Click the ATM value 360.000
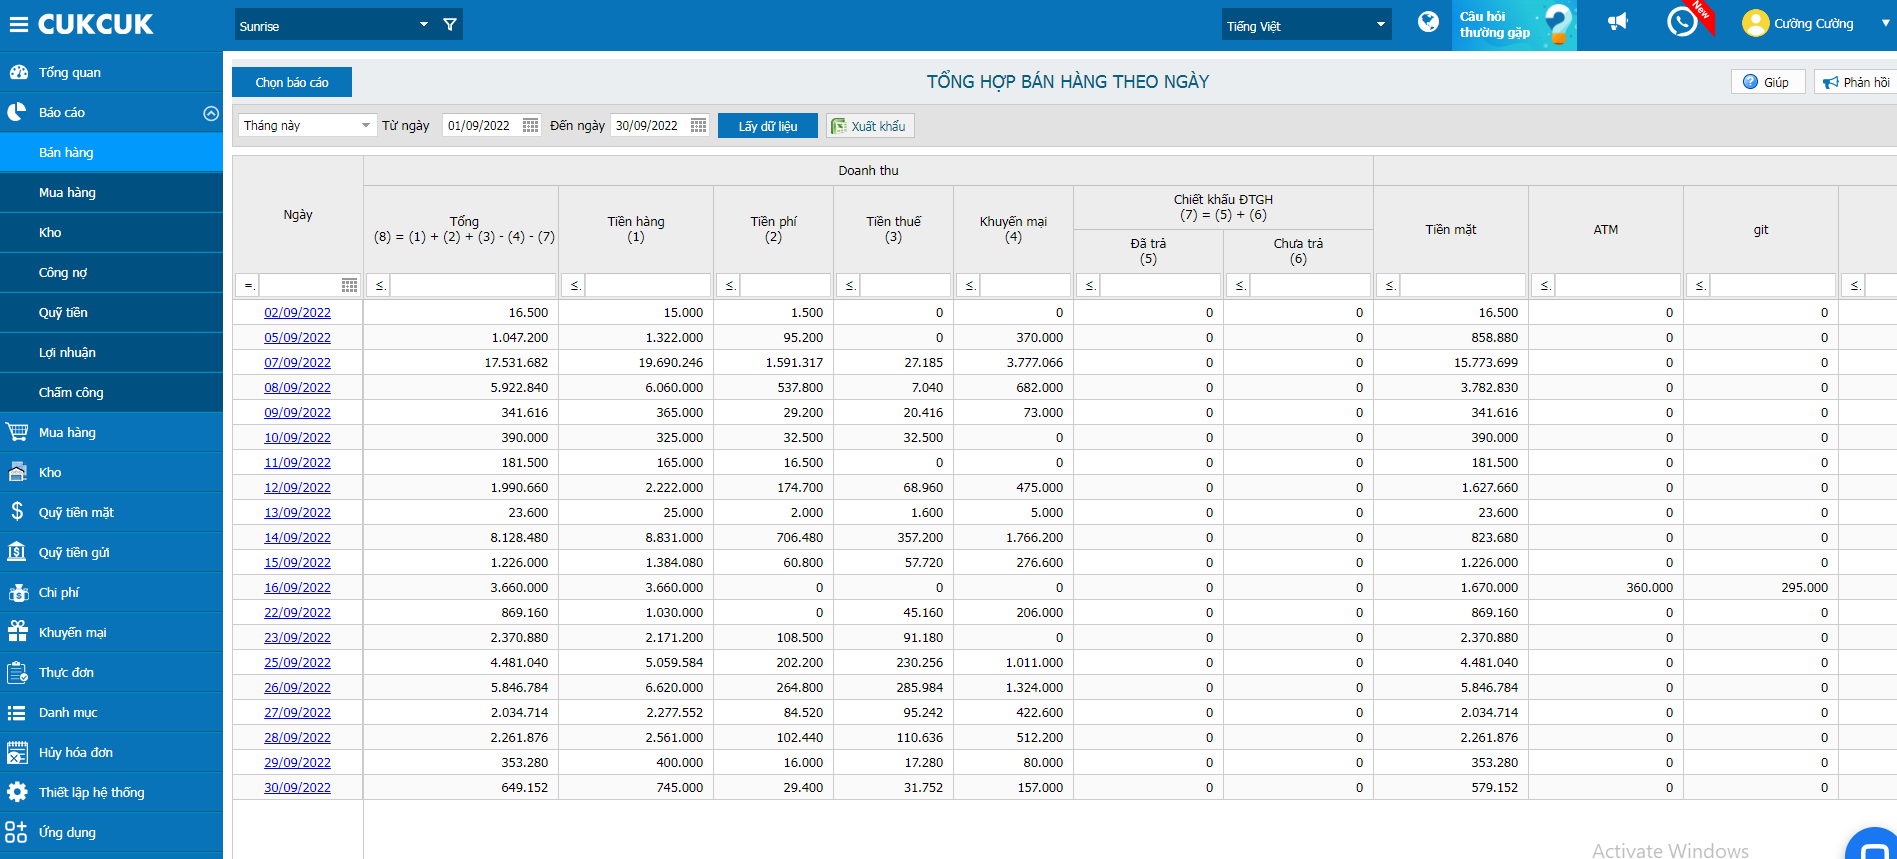This screenshot has height=859, width=1897. point(1649,587)
